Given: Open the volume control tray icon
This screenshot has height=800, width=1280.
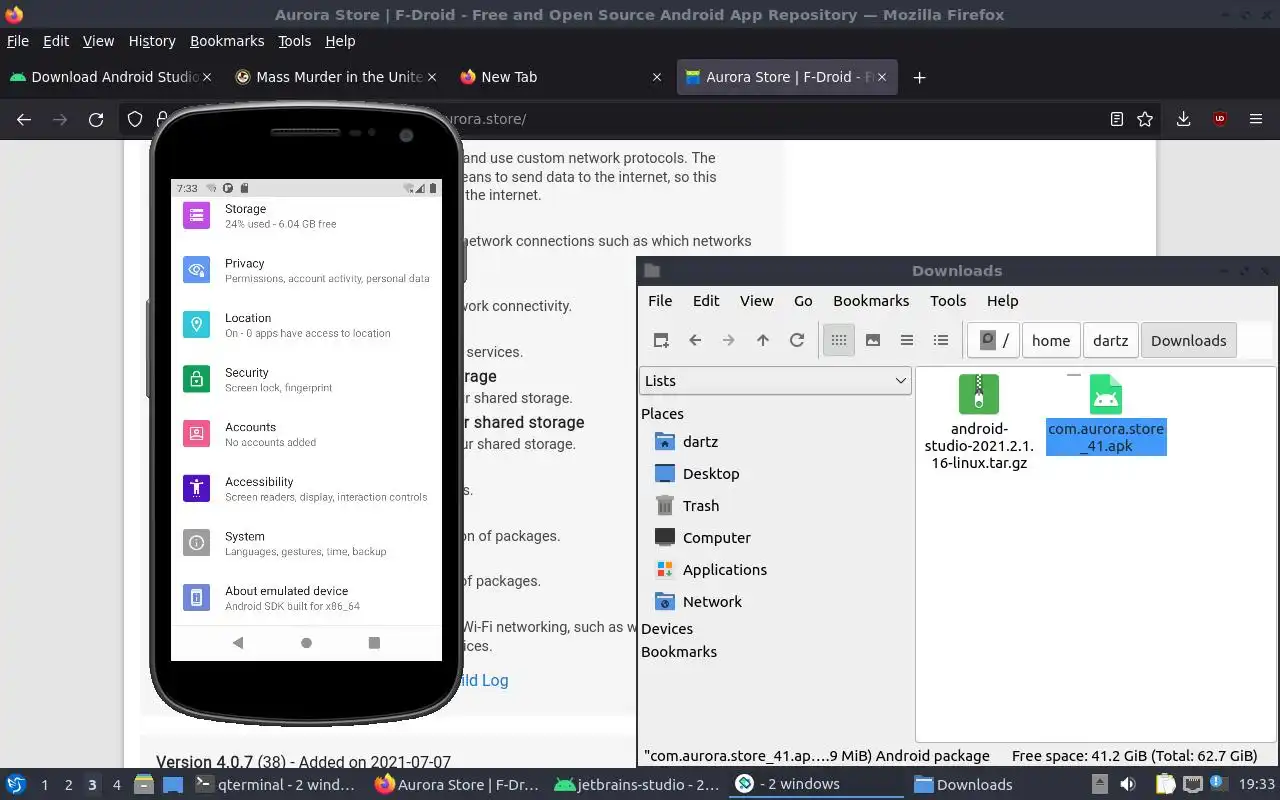Looking at the screenshot, I should coord(1128,785).
